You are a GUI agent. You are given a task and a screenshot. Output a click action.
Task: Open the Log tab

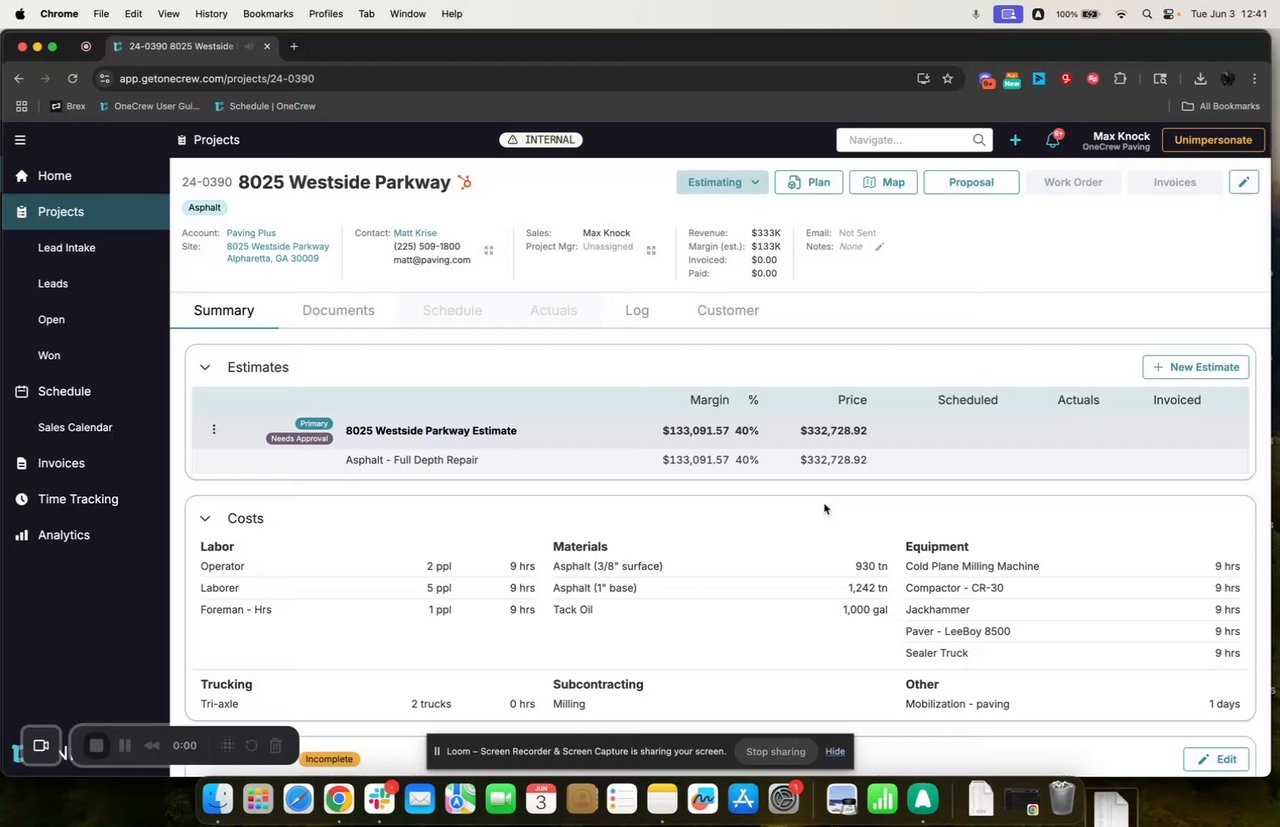tap(637, 310)
